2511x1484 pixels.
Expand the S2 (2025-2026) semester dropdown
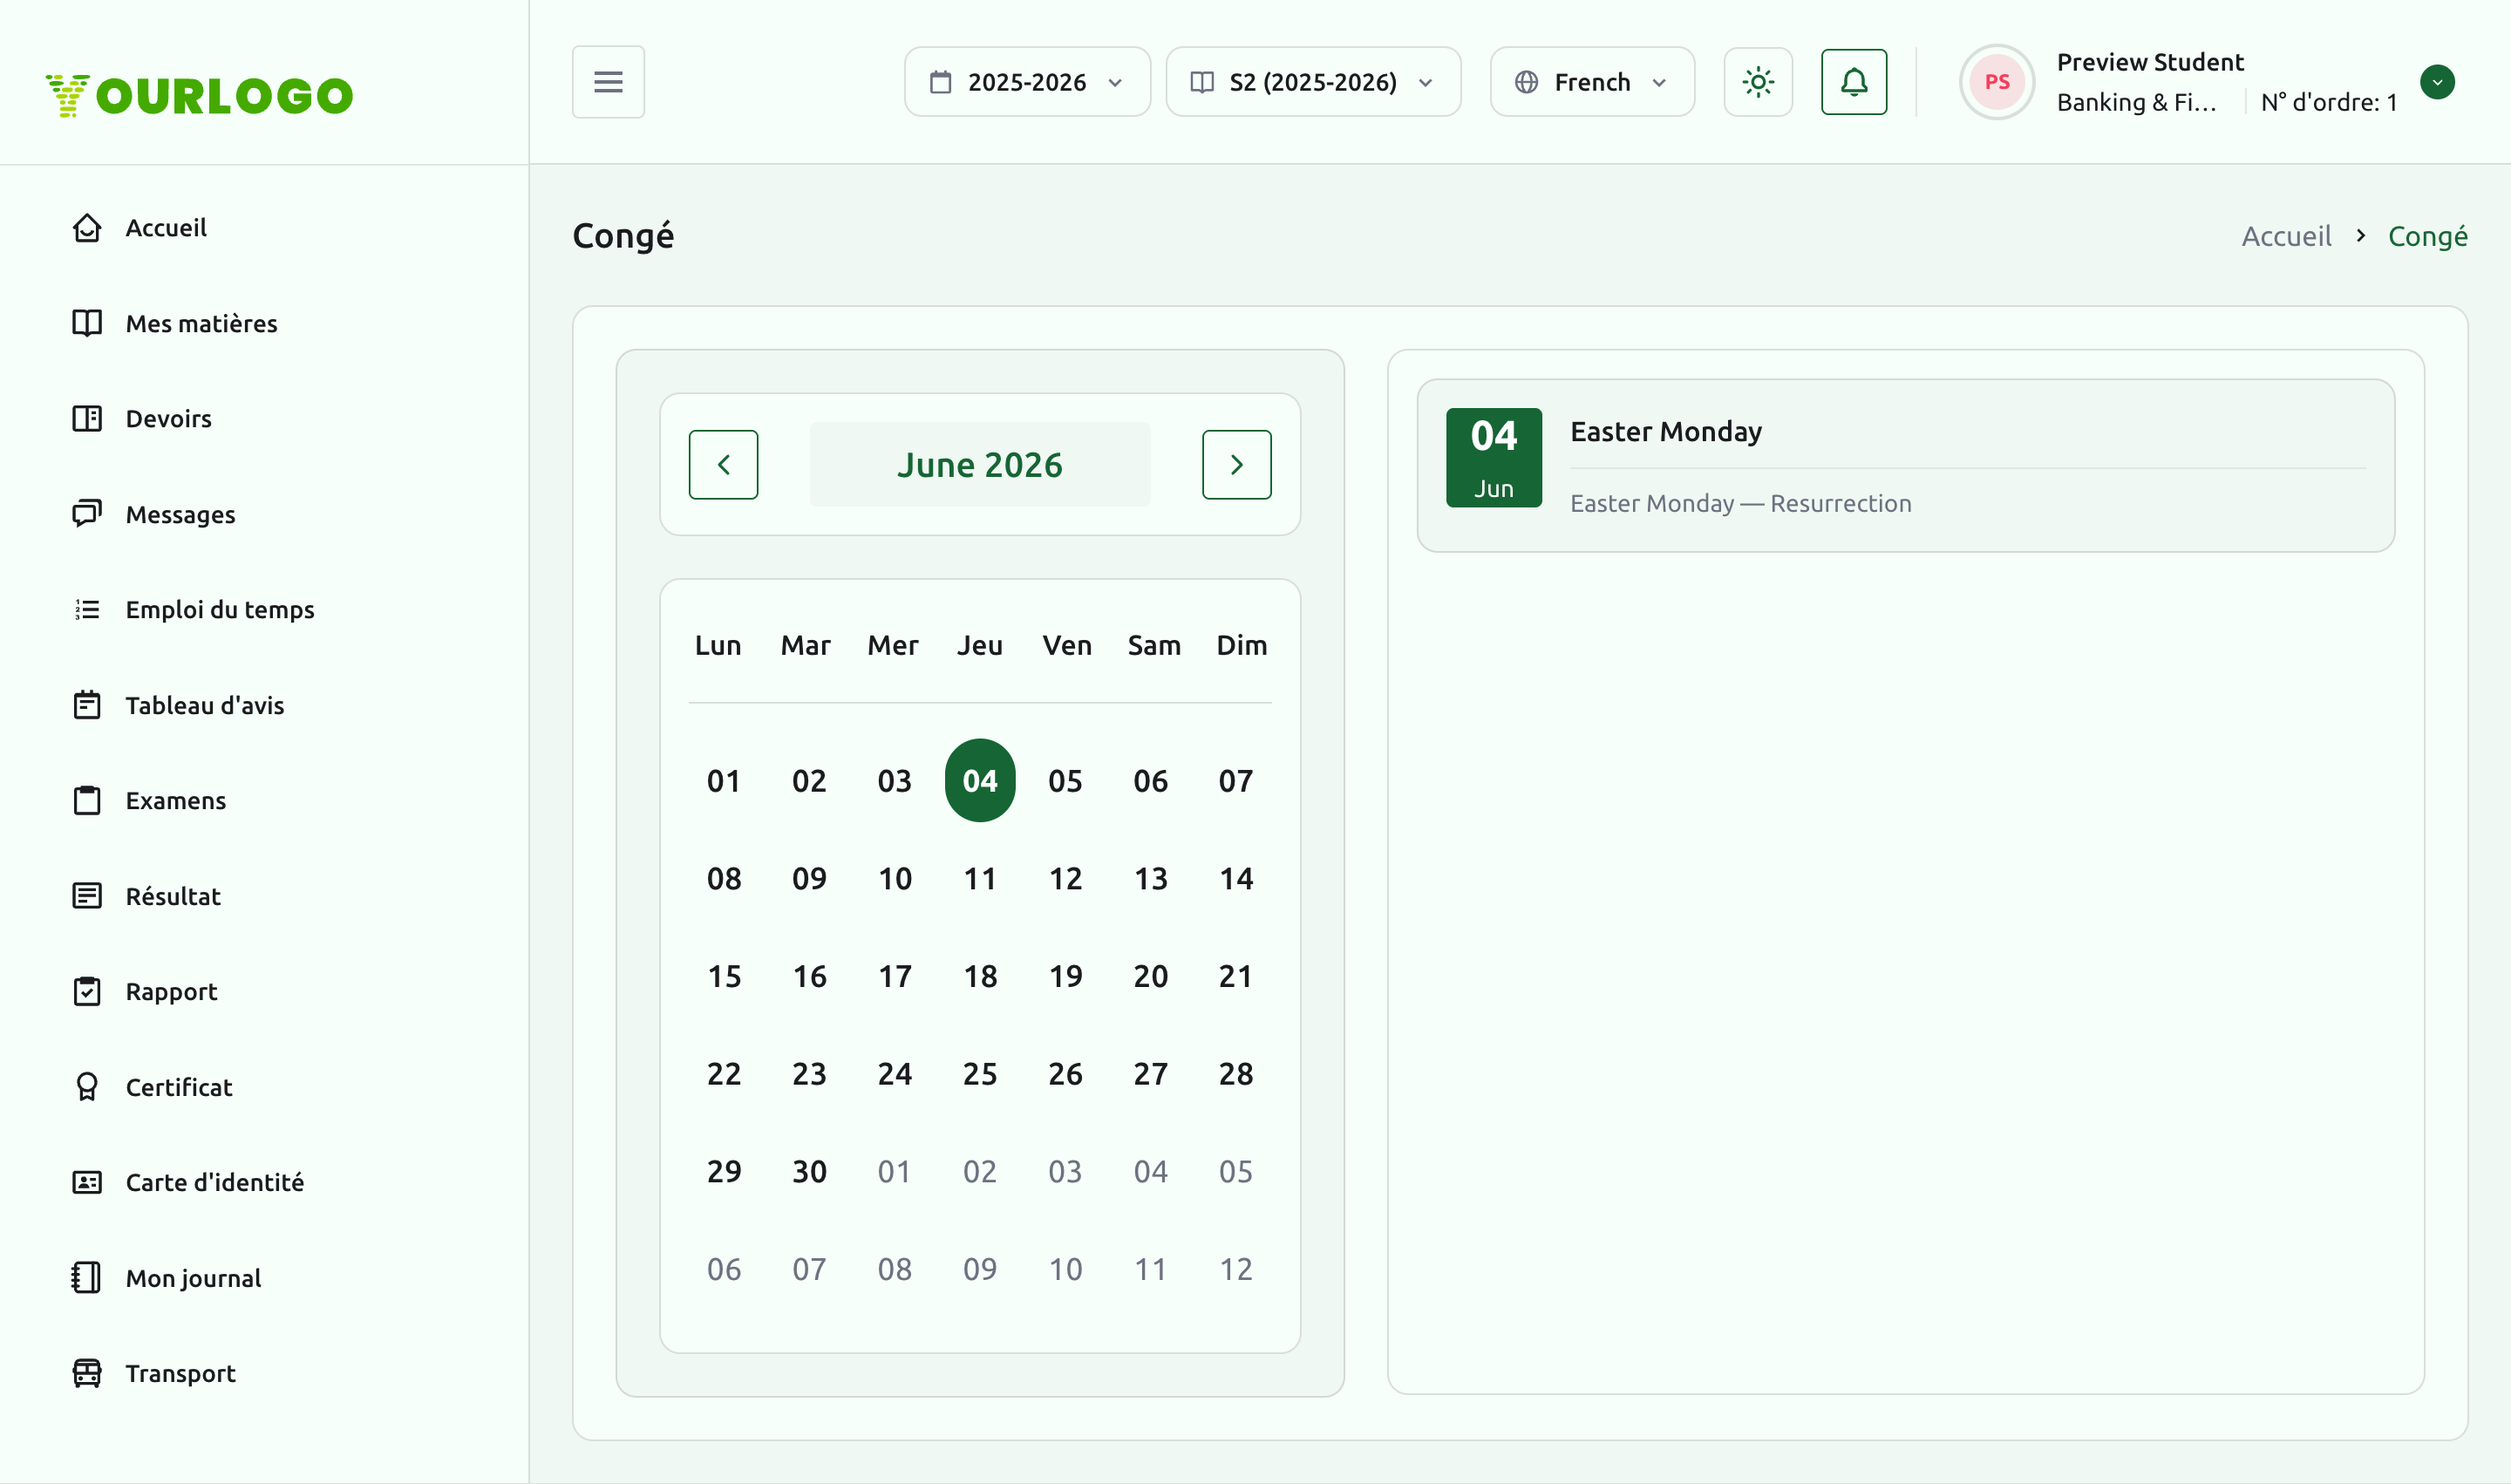pyautogui.click(x=1312, y=82)
